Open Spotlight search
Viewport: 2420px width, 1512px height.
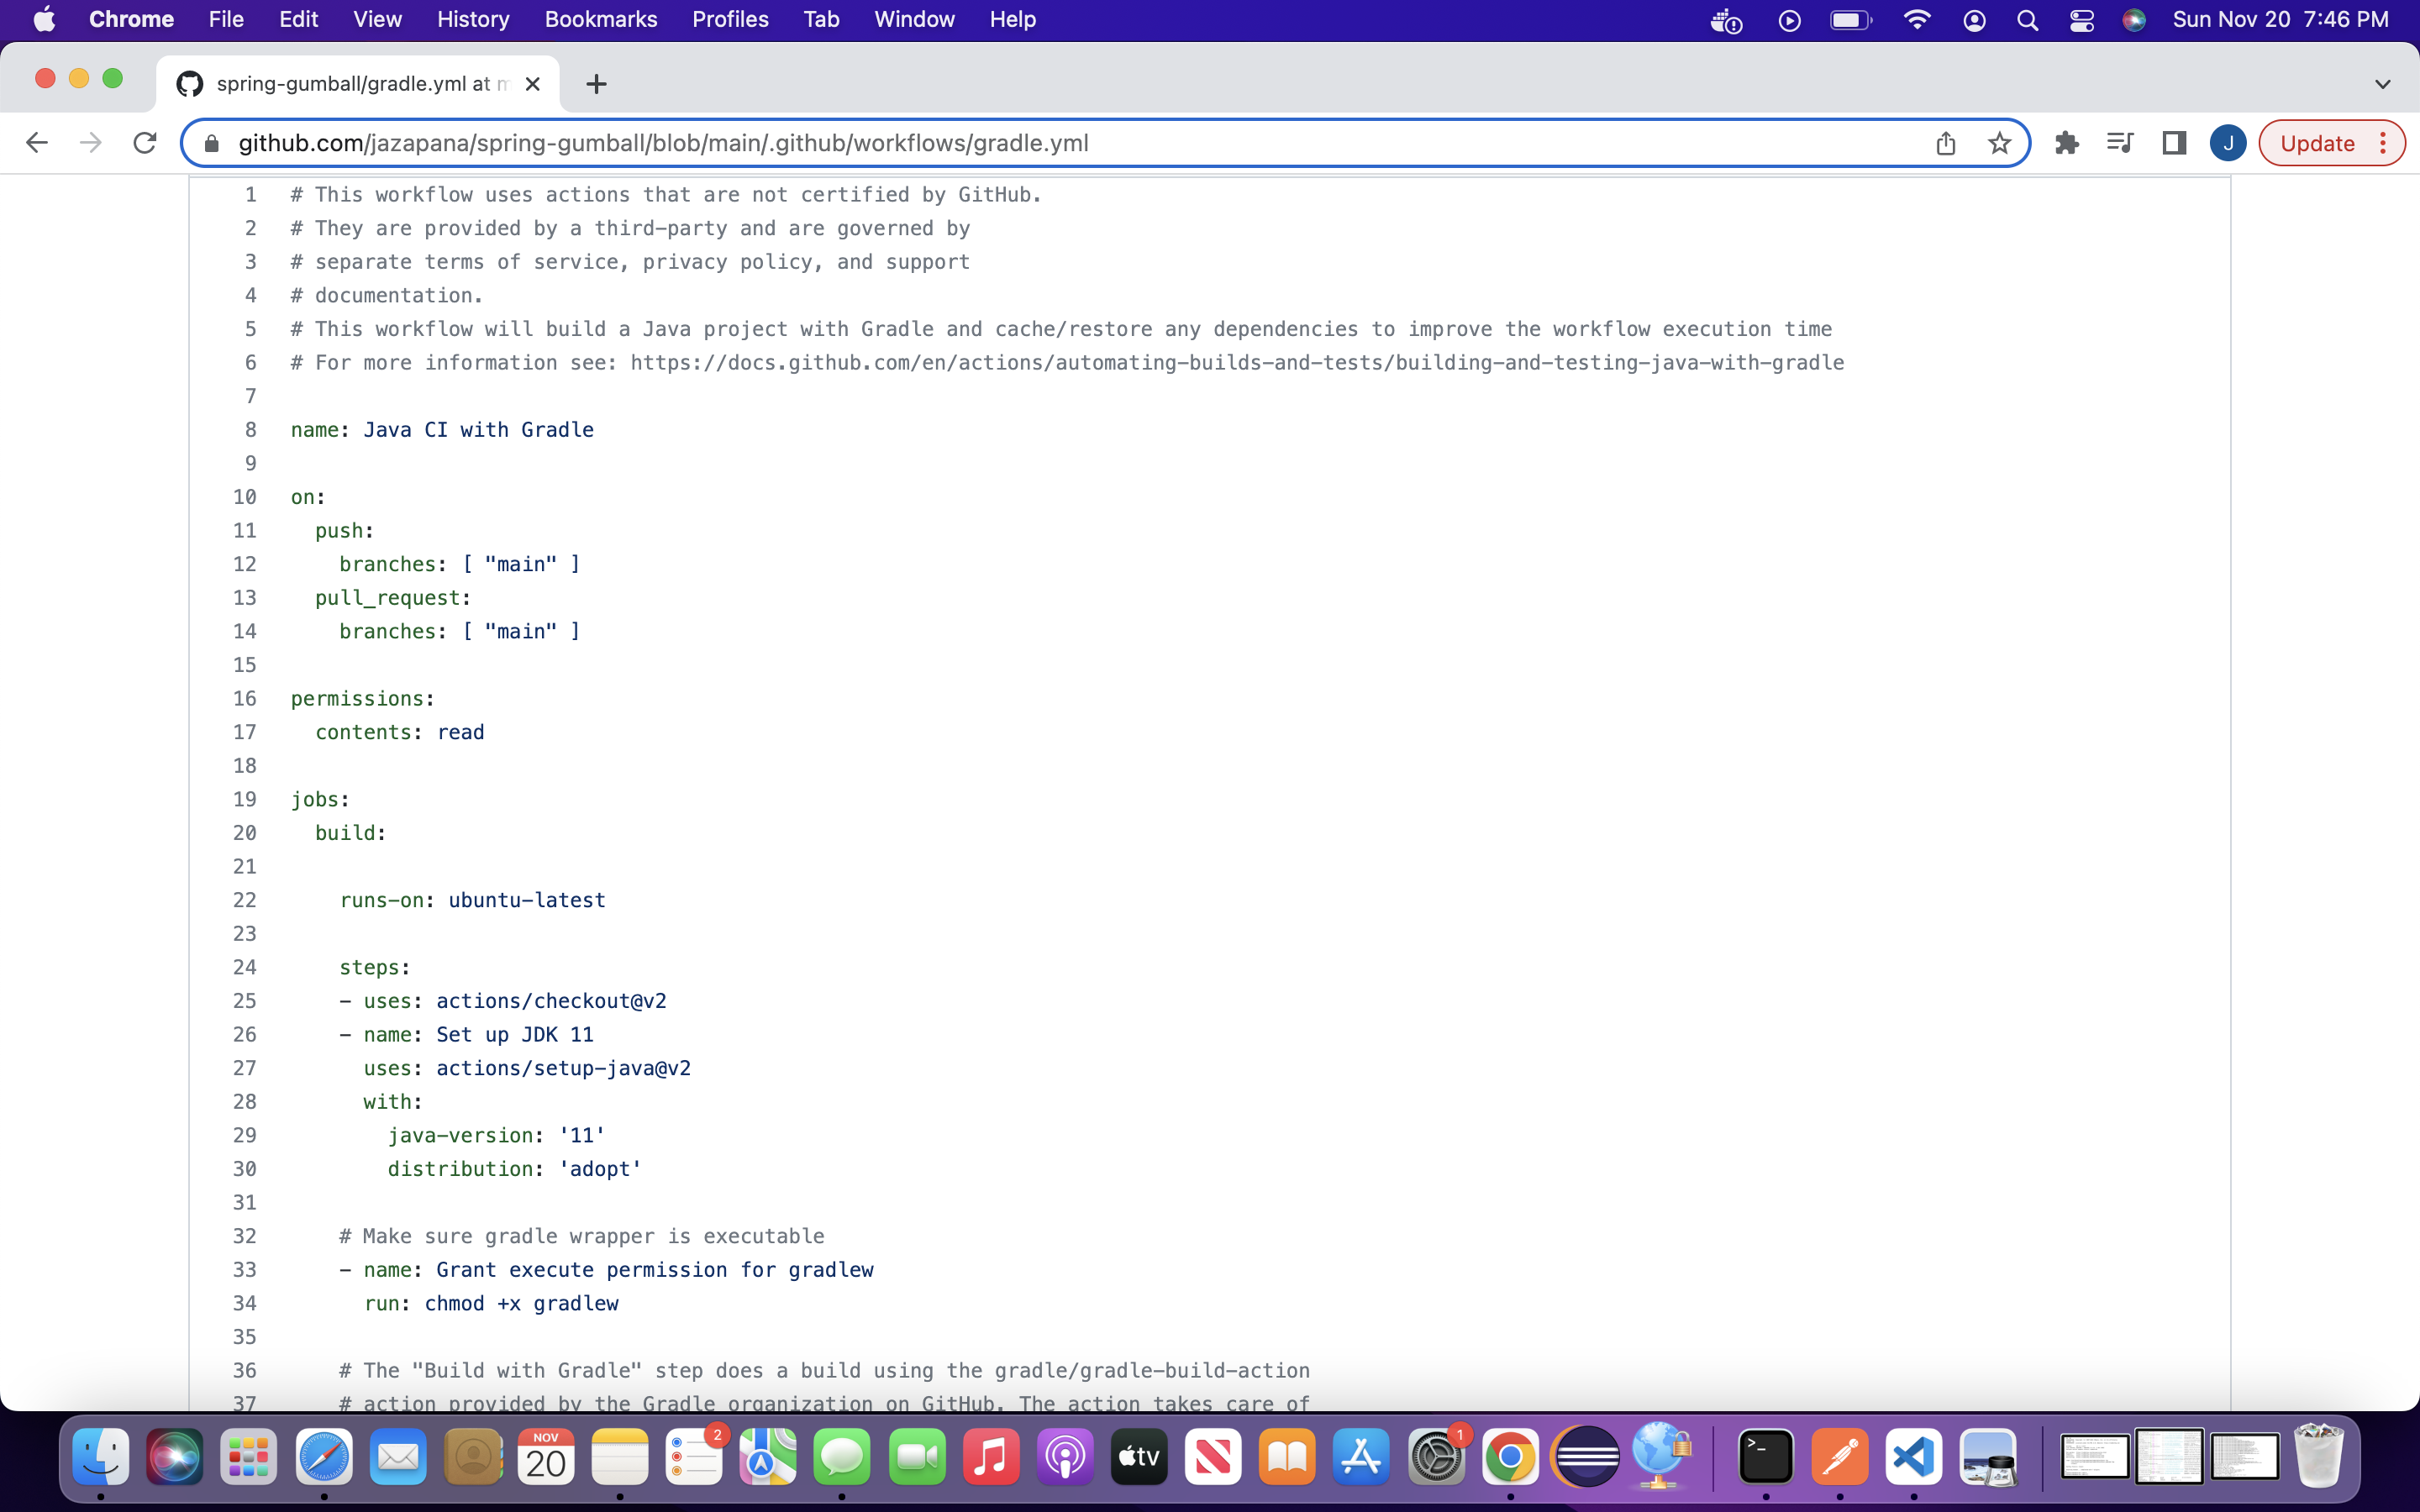click(2027, 20)
